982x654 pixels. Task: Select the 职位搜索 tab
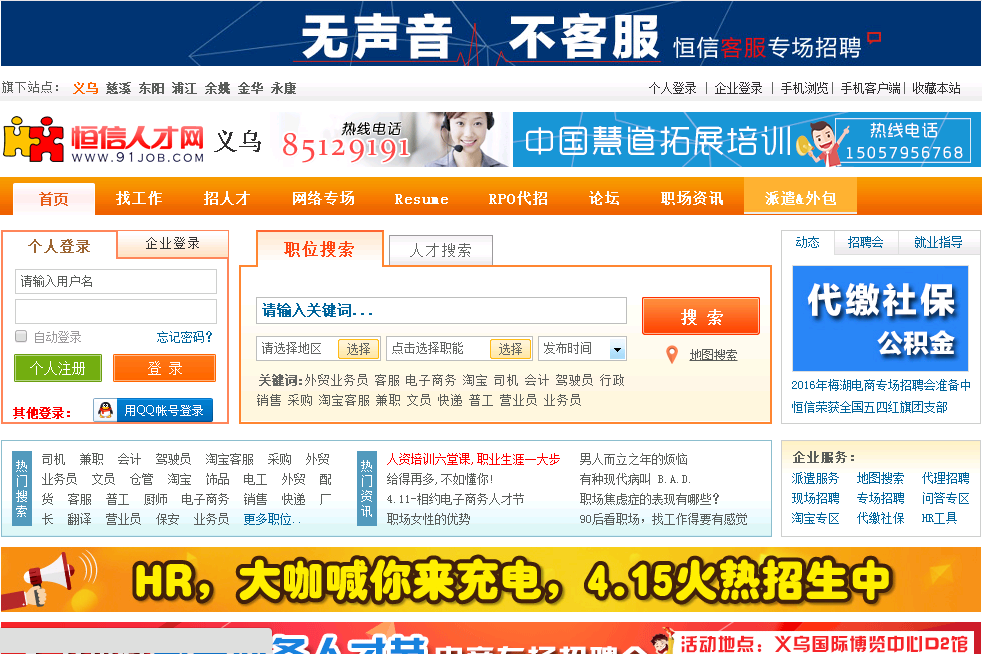pyautogui.click(x=319, y=249)
